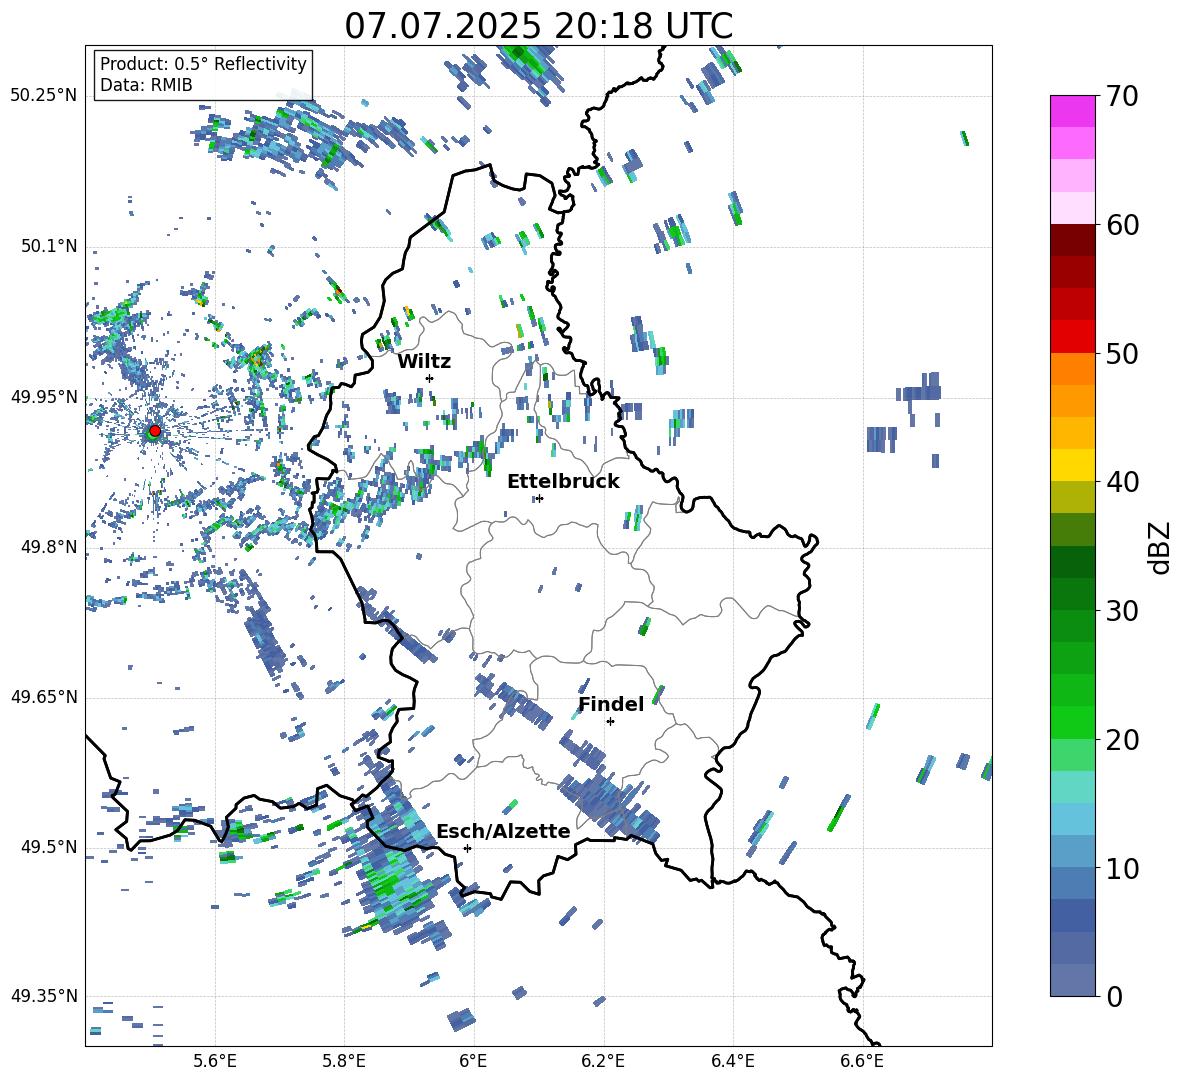The image size is (1184, 1081).
Task: Click the 50 label on the colorbar
Action: pos(1122,354)
